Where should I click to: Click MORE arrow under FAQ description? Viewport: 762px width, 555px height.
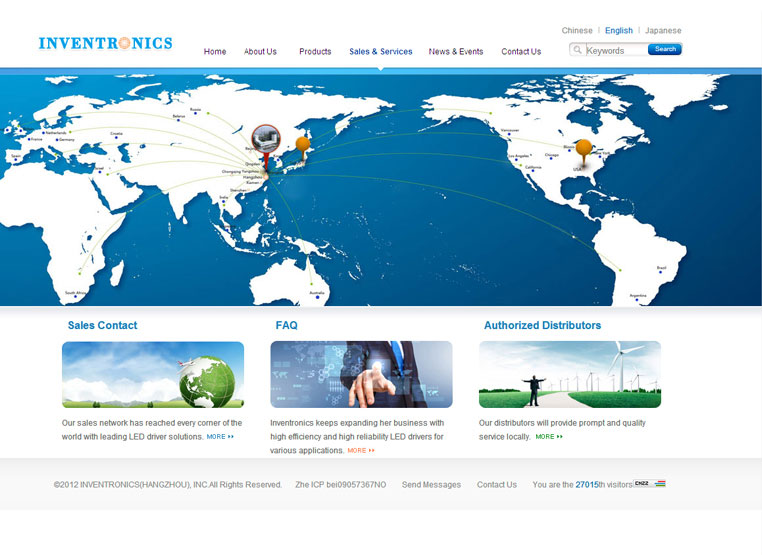(360, 451)
